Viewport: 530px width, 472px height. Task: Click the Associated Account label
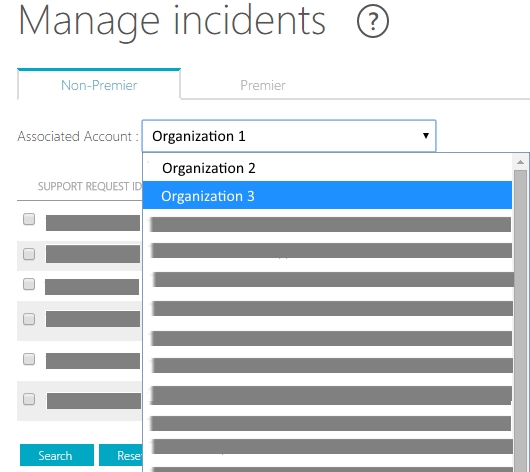pos(78,136)
